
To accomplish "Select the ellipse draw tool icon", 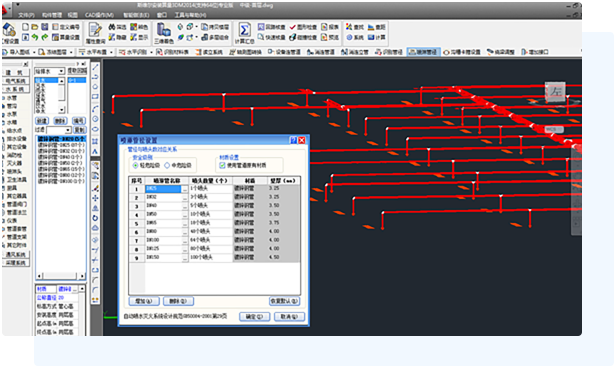I will coord(95,129).
